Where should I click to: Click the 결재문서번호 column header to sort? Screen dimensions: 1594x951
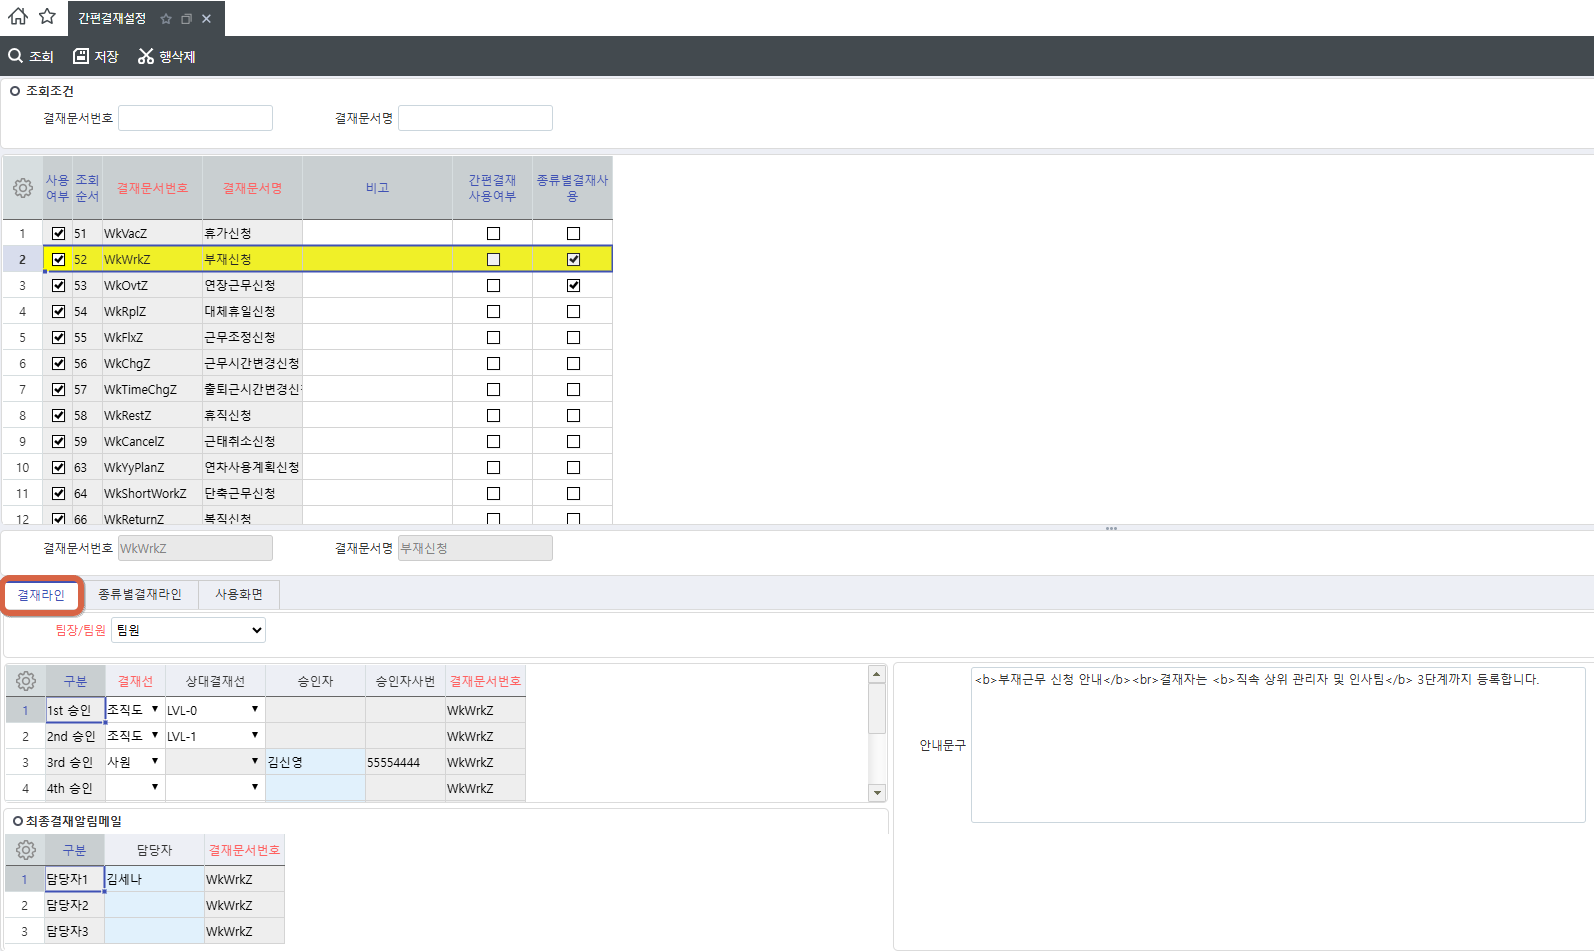pos(152,188)
